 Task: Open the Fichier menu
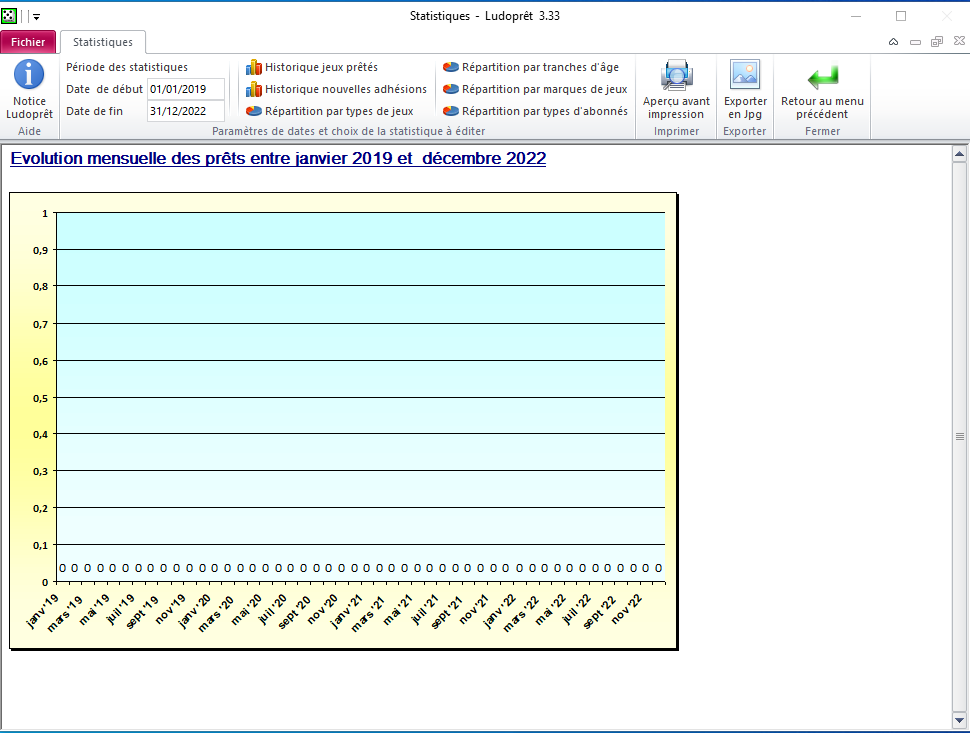click(28, 42)
